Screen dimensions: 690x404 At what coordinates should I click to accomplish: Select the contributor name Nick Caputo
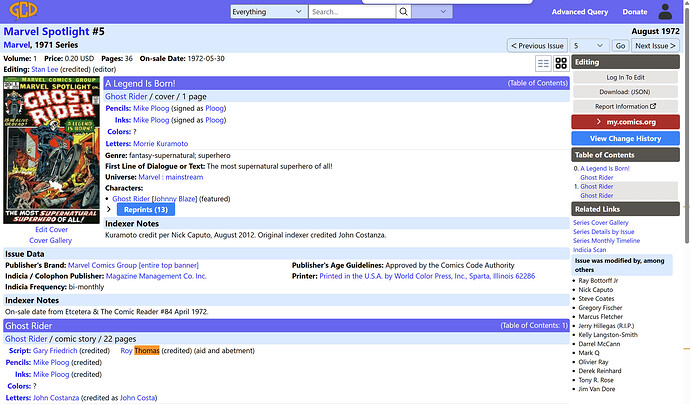tap(595, 290)
